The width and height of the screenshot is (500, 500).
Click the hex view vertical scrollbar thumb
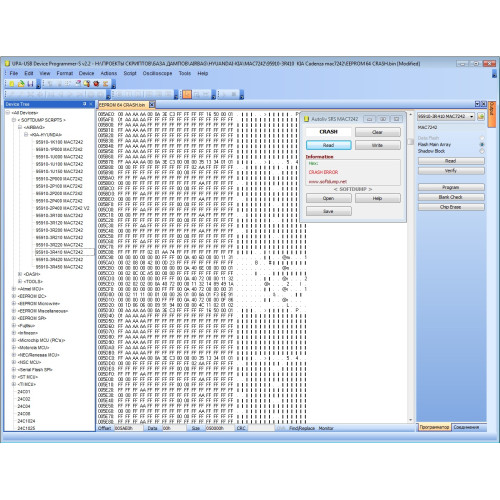pyautogui.click(x=411, y=142)
